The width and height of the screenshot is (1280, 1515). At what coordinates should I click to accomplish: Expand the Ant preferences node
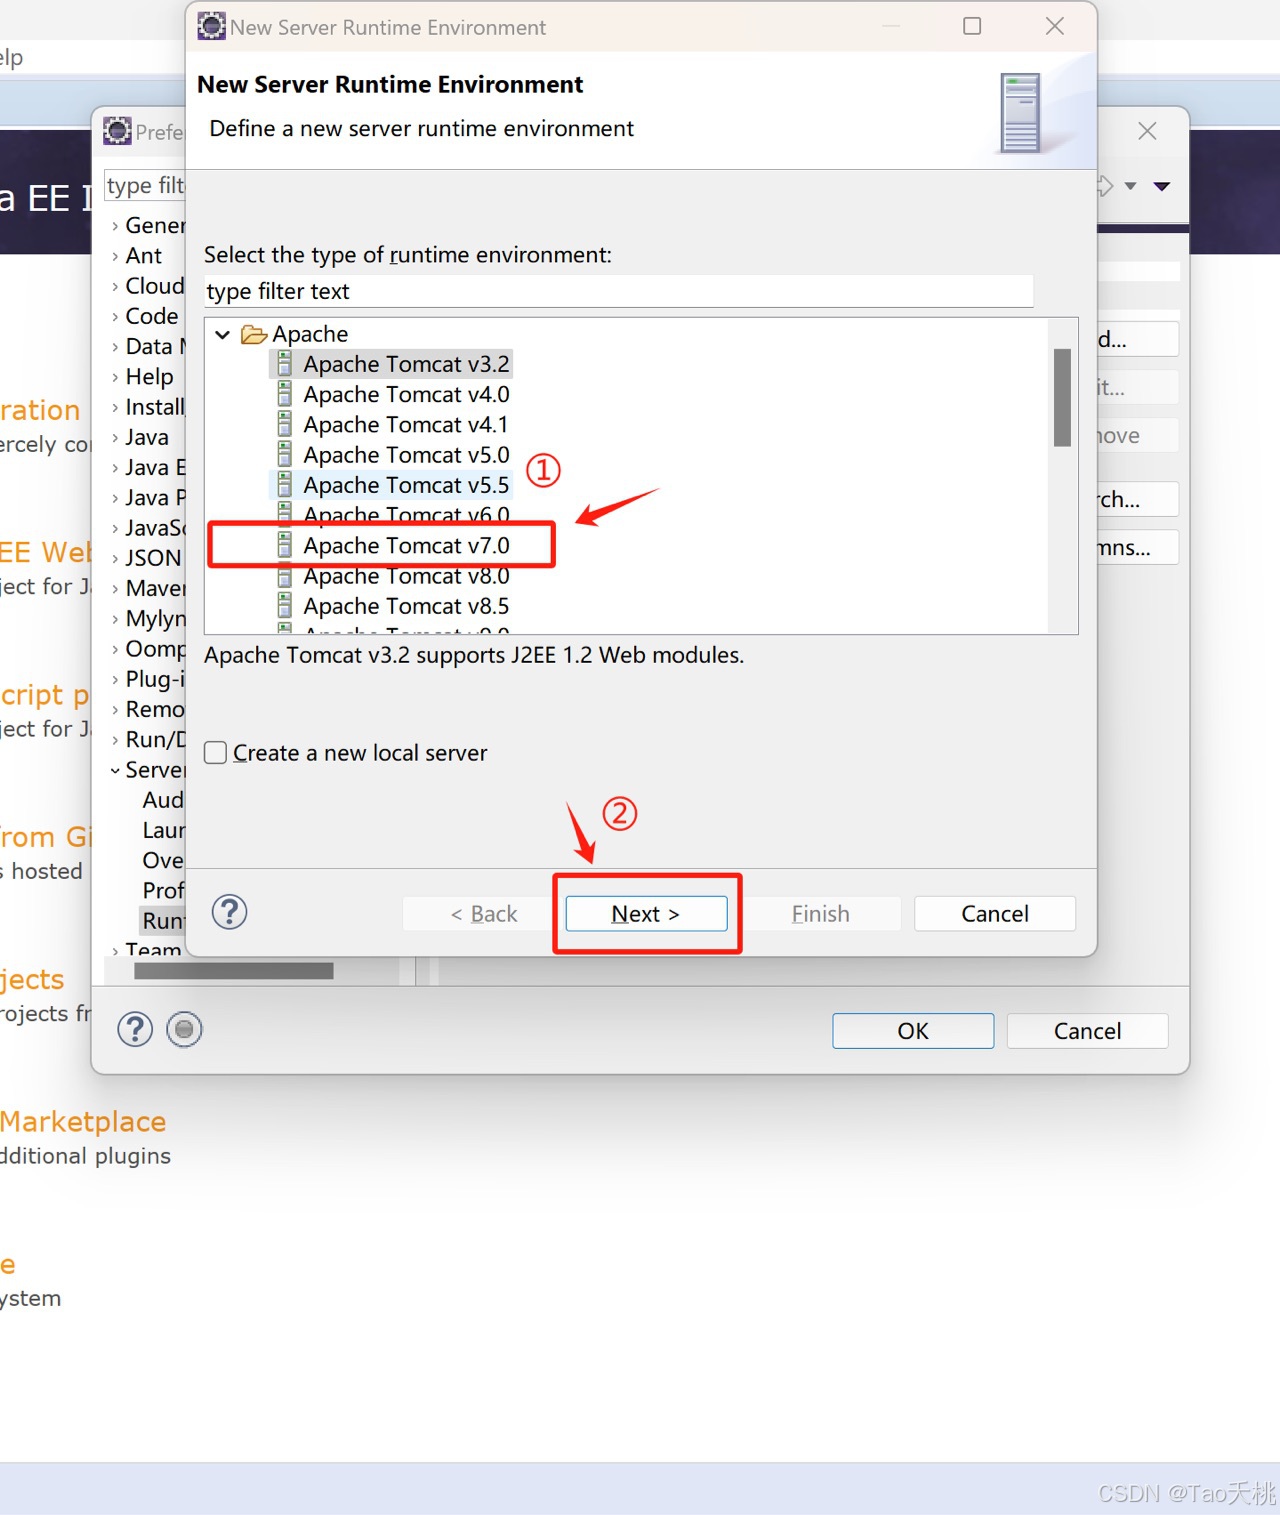point(115,256)
